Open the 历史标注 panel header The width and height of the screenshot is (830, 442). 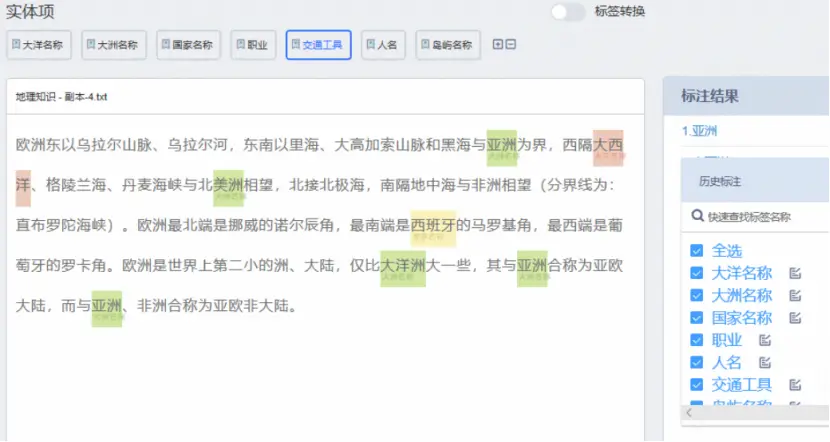point(755,181)
